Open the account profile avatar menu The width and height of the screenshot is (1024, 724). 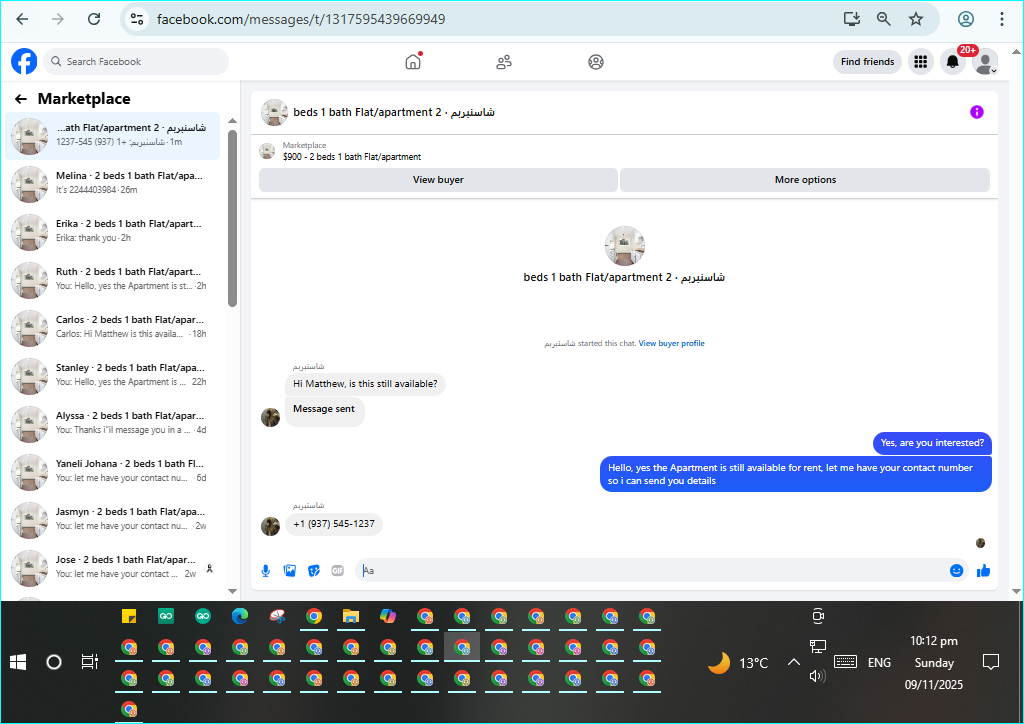[x=985, y=61]
